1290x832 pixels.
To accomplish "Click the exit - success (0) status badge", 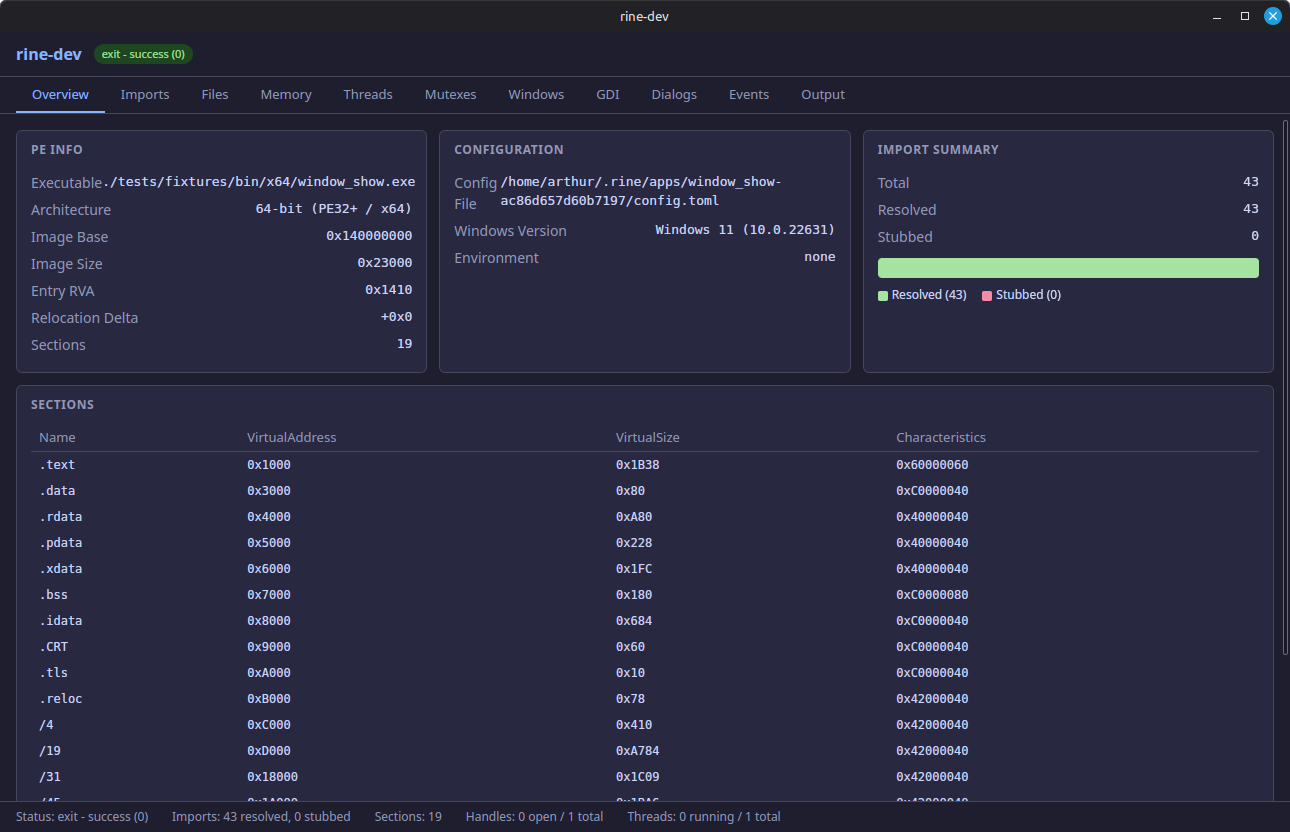I will pos(142,54).
